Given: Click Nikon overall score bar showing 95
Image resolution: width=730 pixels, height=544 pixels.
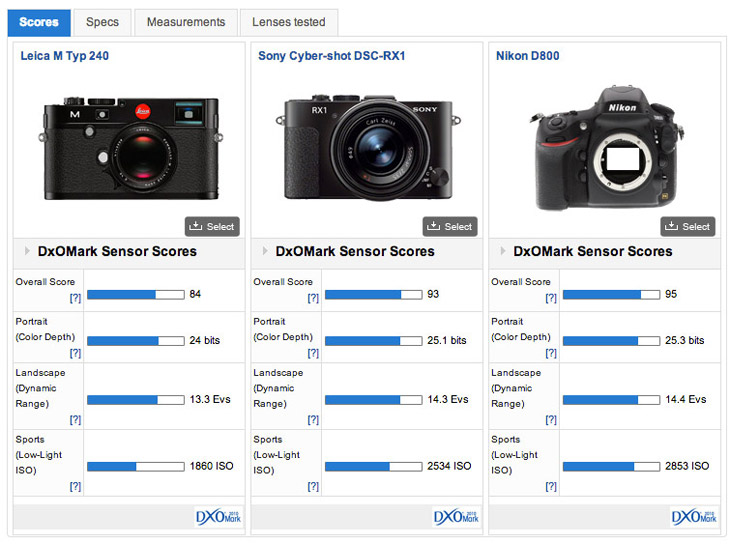Looking at the screenshot, I should (x=612, y=295).
